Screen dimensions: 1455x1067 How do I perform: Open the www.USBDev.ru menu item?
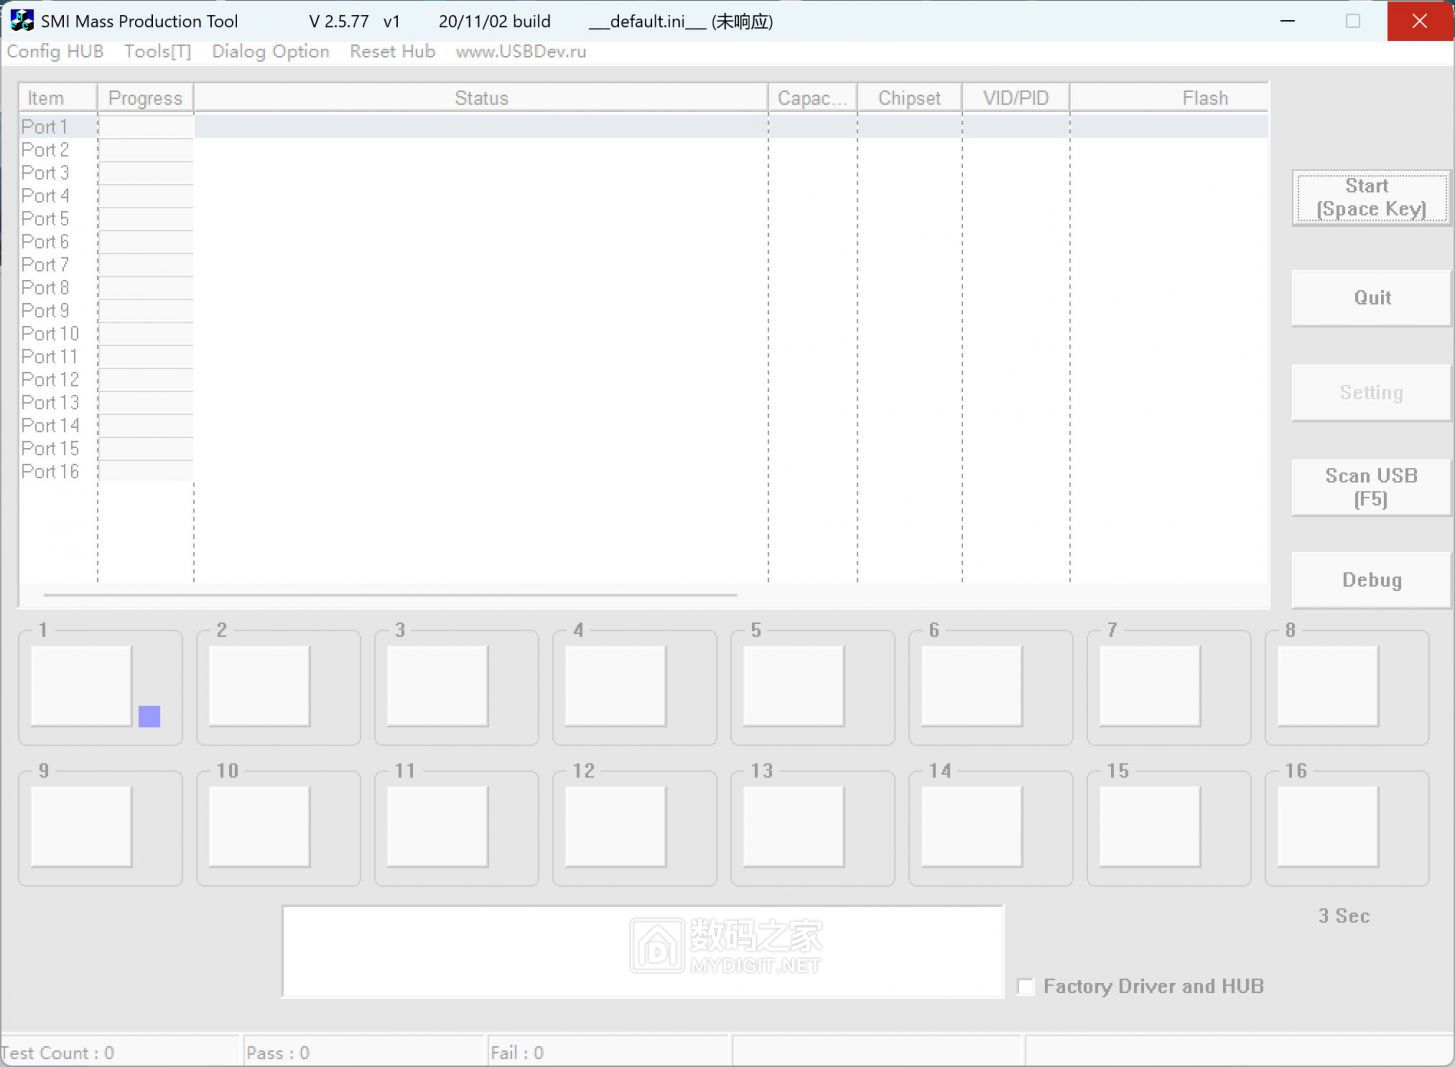[520, 52]
